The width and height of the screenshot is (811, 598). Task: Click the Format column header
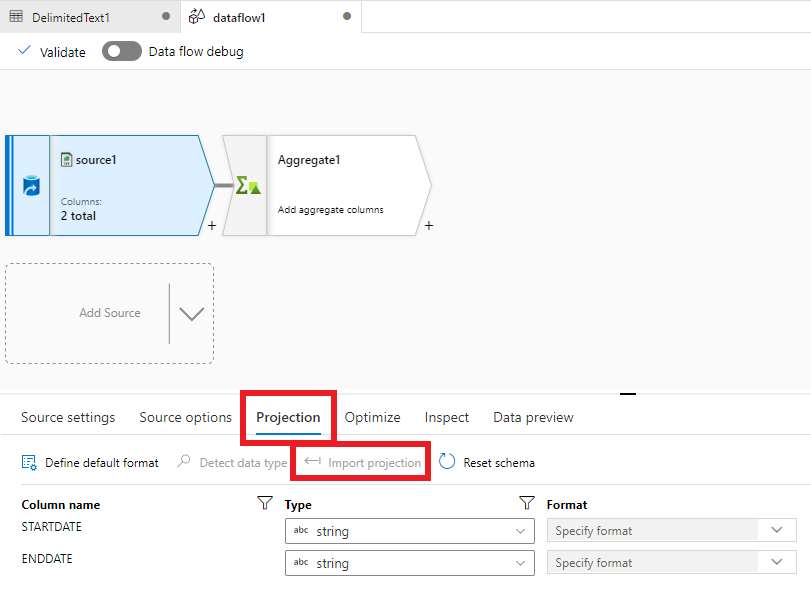[x=567, y=505]
